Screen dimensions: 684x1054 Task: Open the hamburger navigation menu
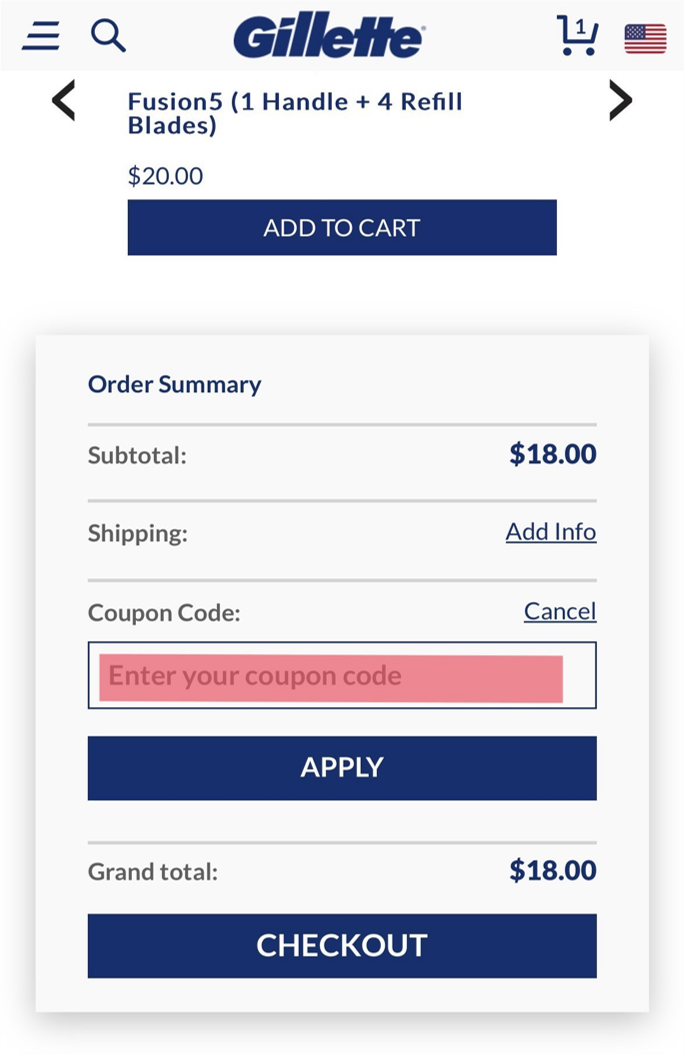(x=40, y=35)
